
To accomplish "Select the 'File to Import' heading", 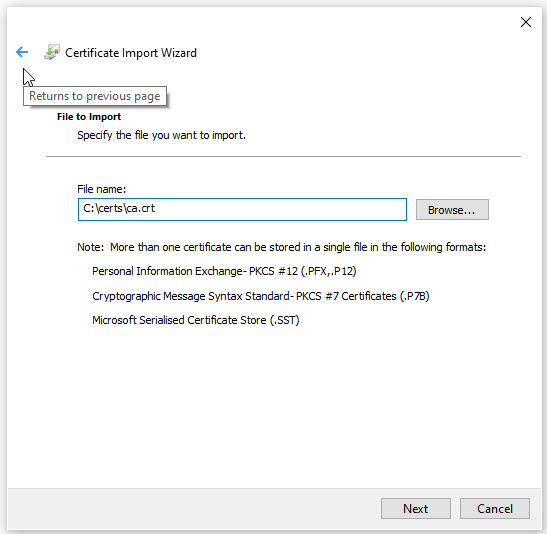I will click(x=89, y=117).
